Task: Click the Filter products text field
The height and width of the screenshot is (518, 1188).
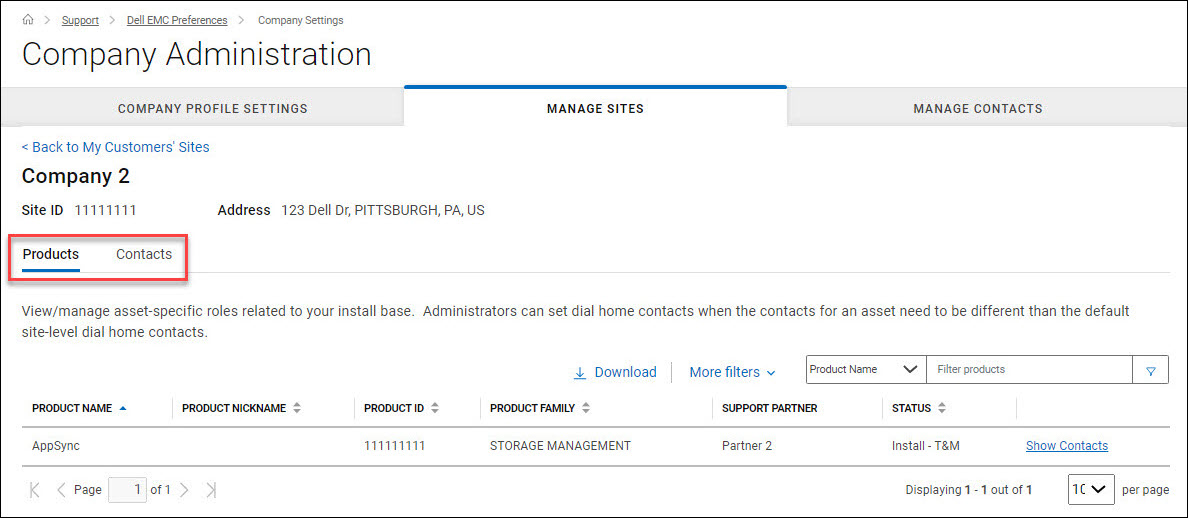Action: coord(1029,370)
